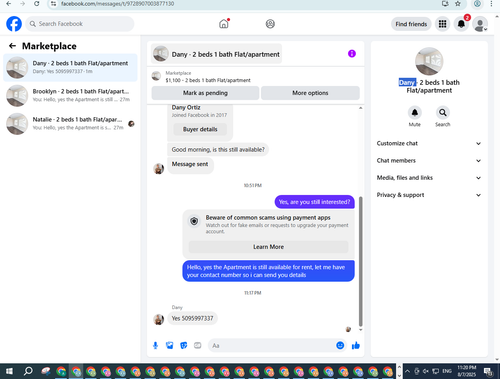Click the chat scroll-up arrow
The height and width of the screenshot is (379, 500).
point(360,108)
